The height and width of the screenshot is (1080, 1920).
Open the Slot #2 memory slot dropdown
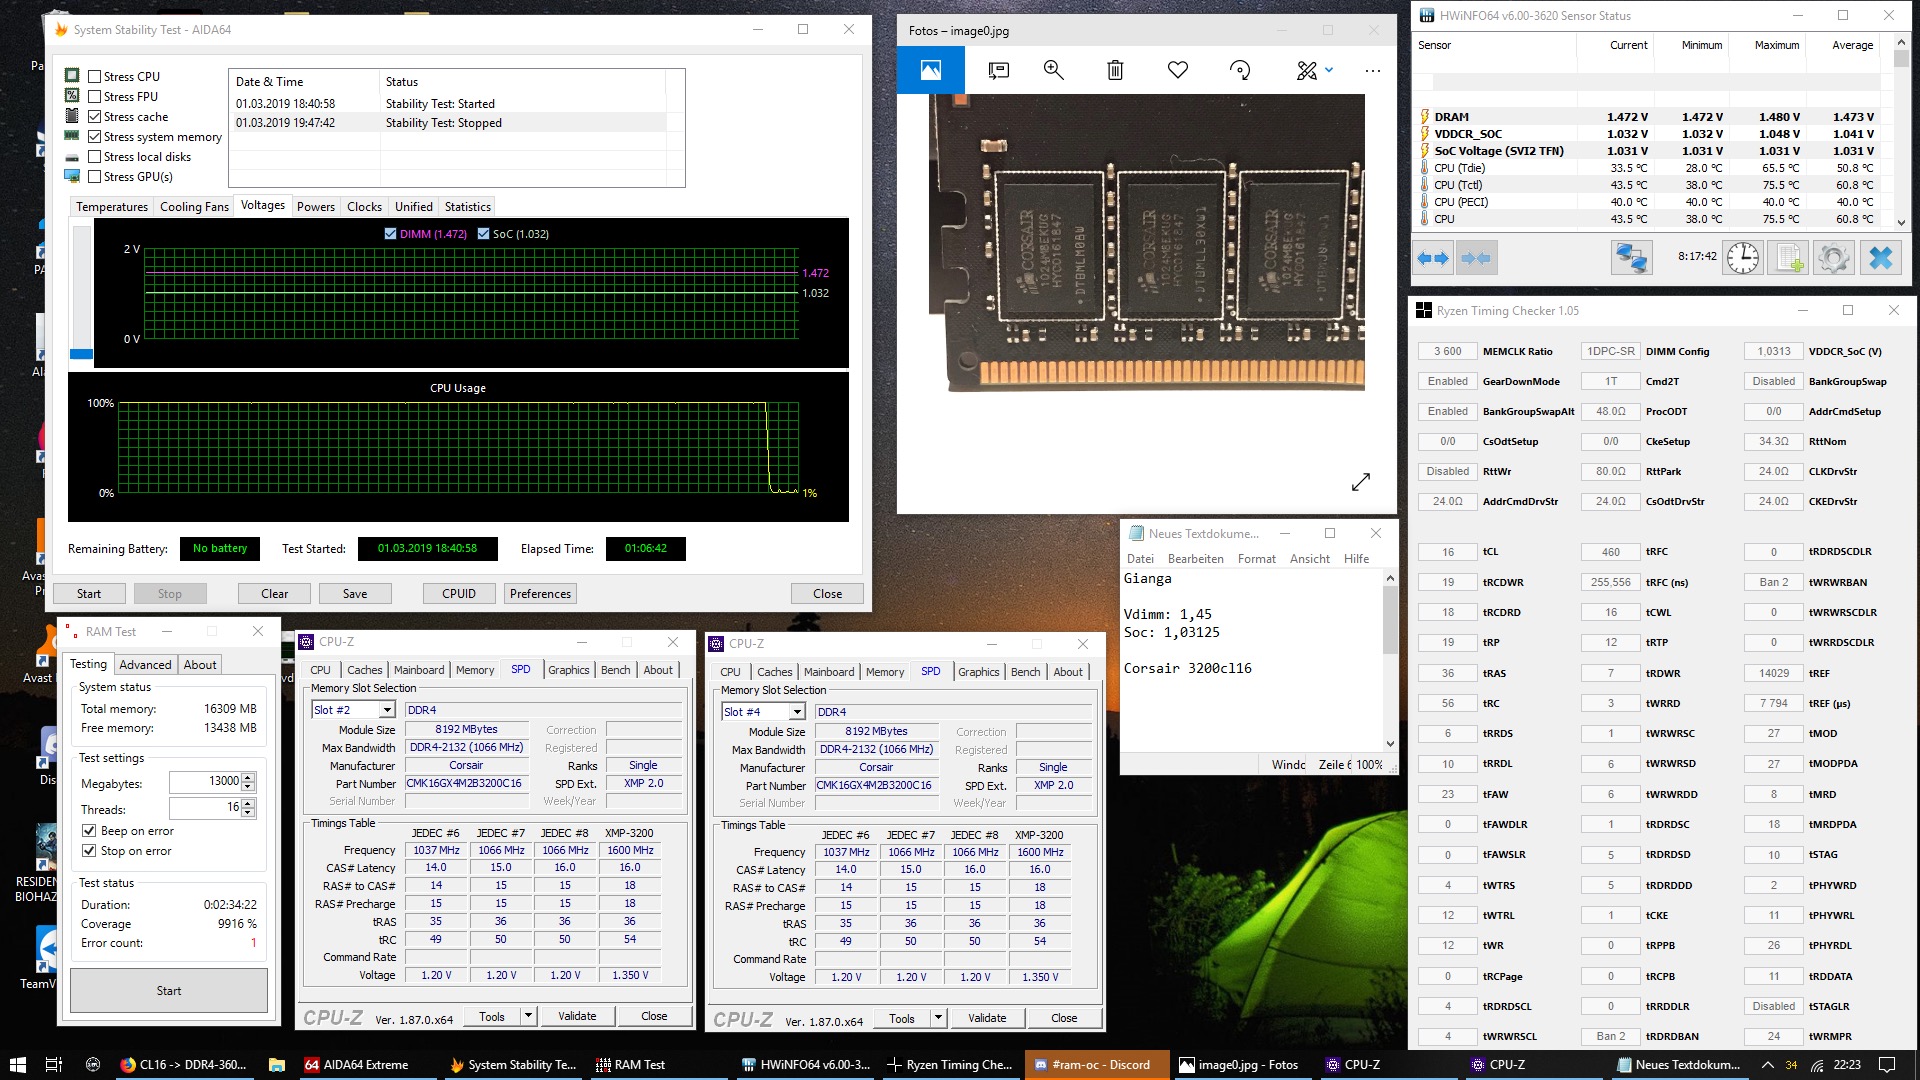pyautogui.click(x=387, y=710)
